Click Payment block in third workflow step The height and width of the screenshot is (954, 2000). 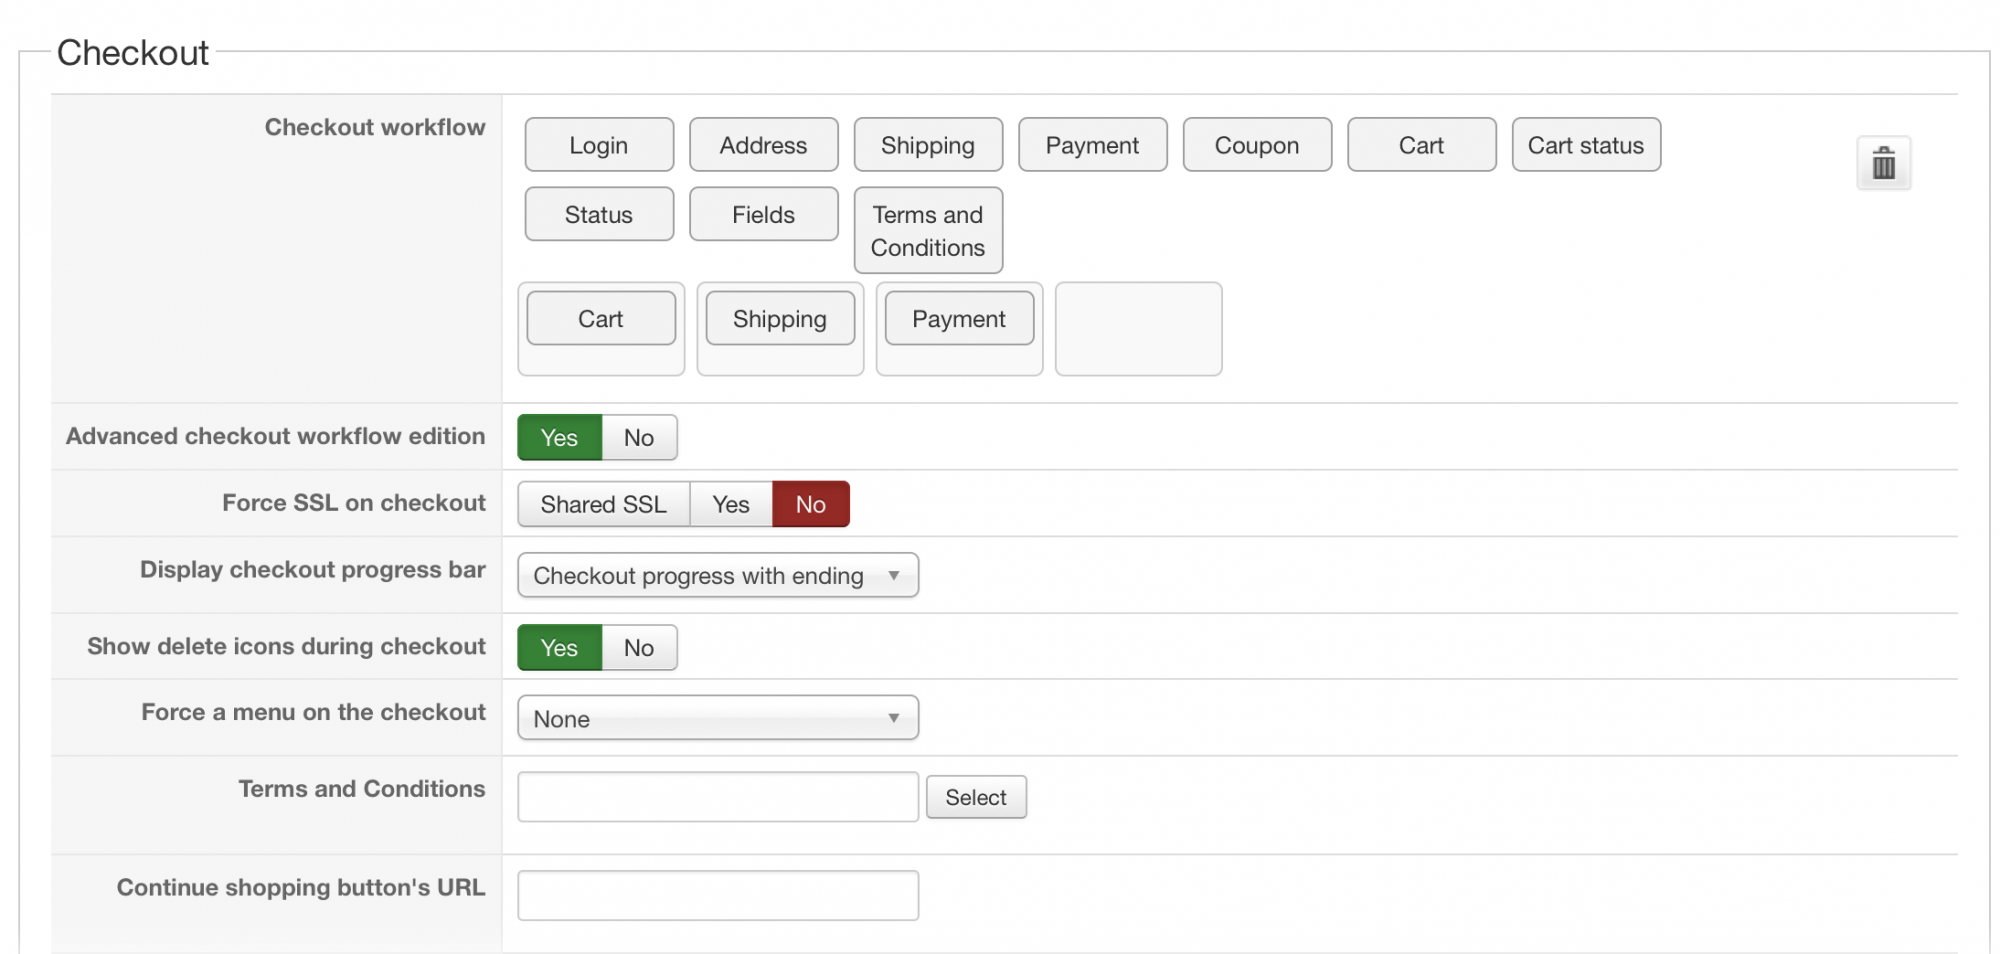958,319
